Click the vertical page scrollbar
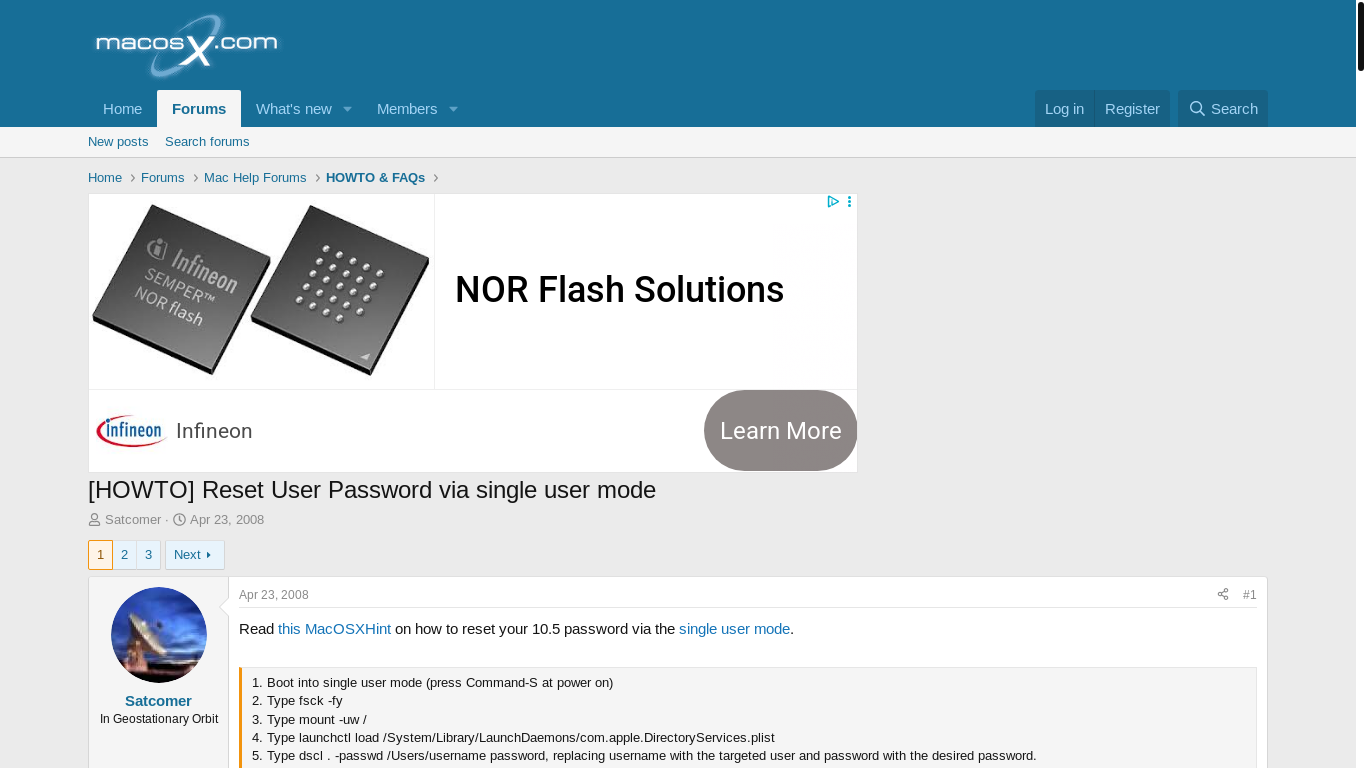The width and height of the screenshot is (1366, 768). [x=1360, y=384]
